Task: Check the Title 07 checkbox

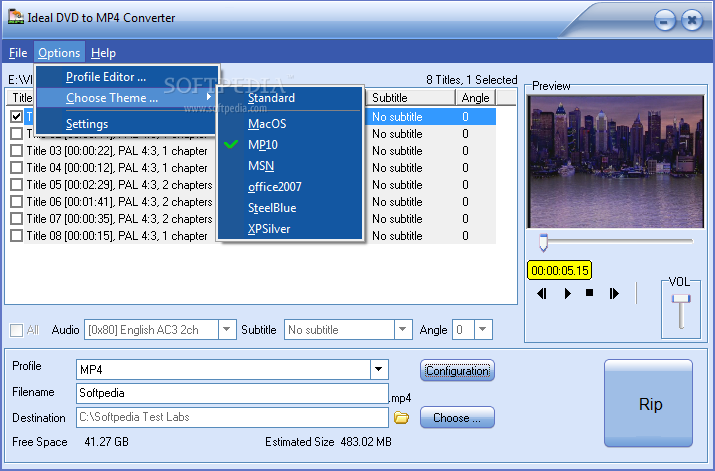Action: [x=16, y=219]
